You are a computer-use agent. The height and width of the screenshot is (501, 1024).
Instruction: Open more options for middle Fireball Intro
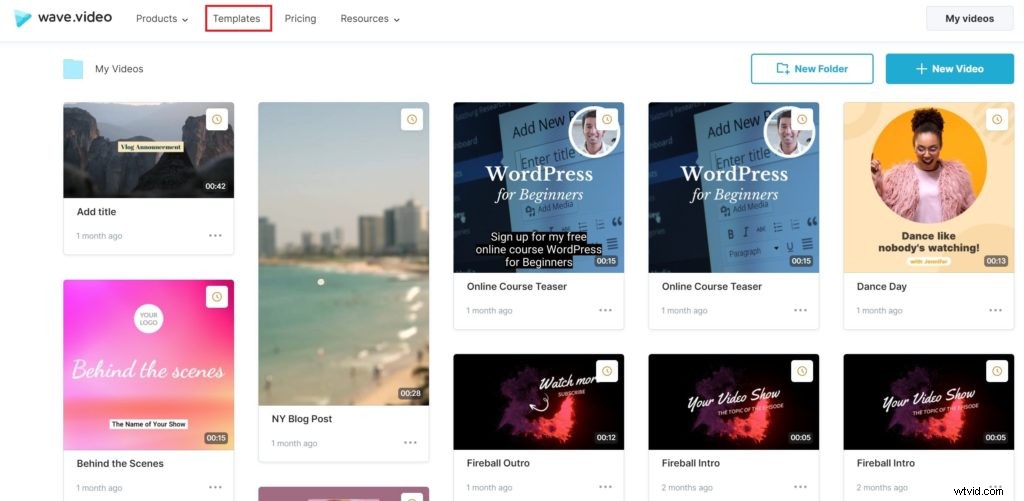(801, 487)
